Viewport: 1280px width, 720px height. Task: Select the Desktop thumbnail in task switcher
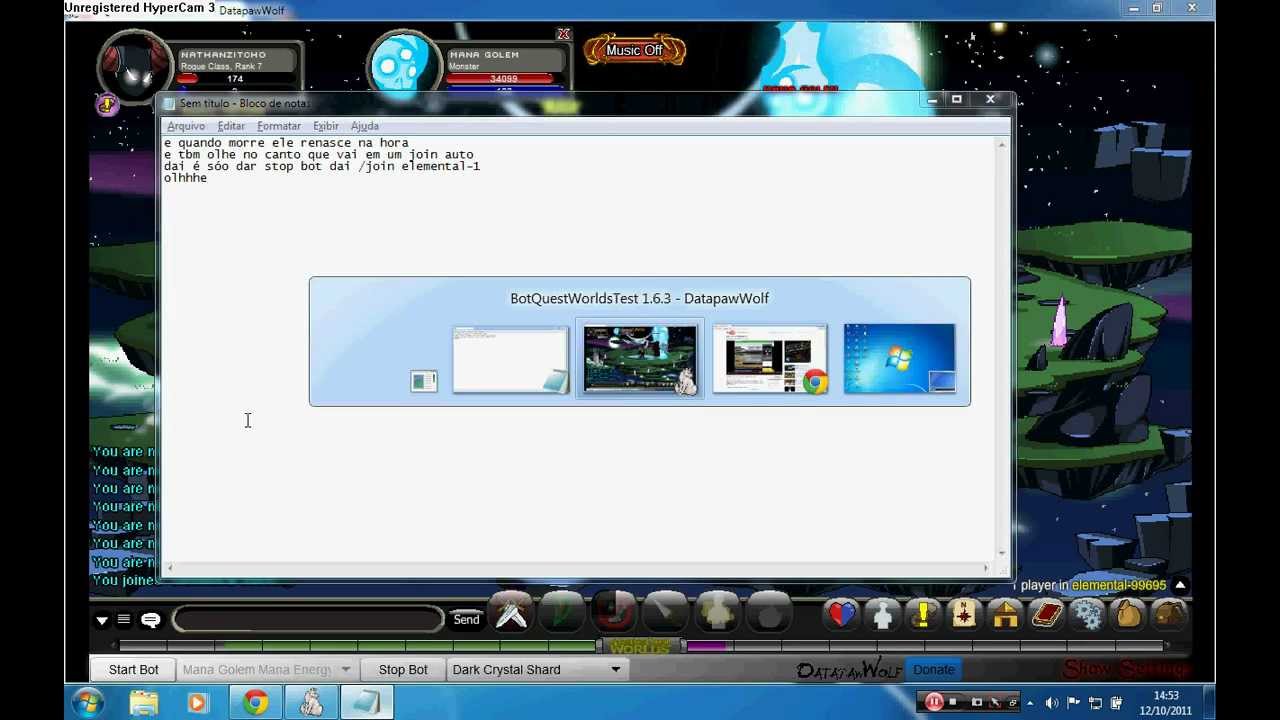click(x=899, y=359)
